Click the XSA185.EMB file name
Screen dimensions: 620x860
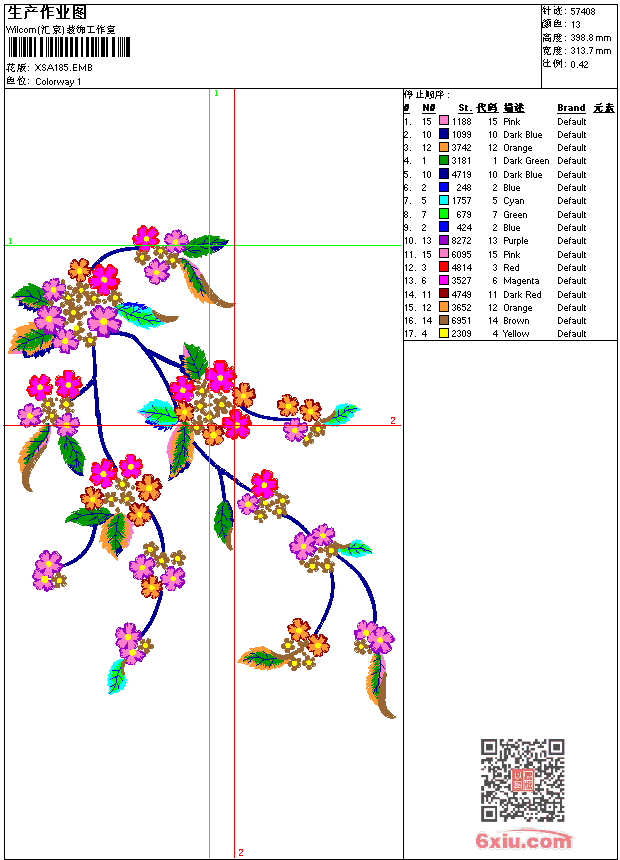[64, 67]
